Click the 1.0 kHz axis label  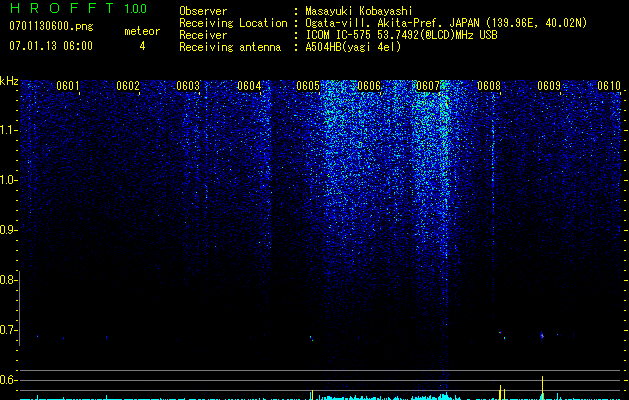tap(8, 180)
